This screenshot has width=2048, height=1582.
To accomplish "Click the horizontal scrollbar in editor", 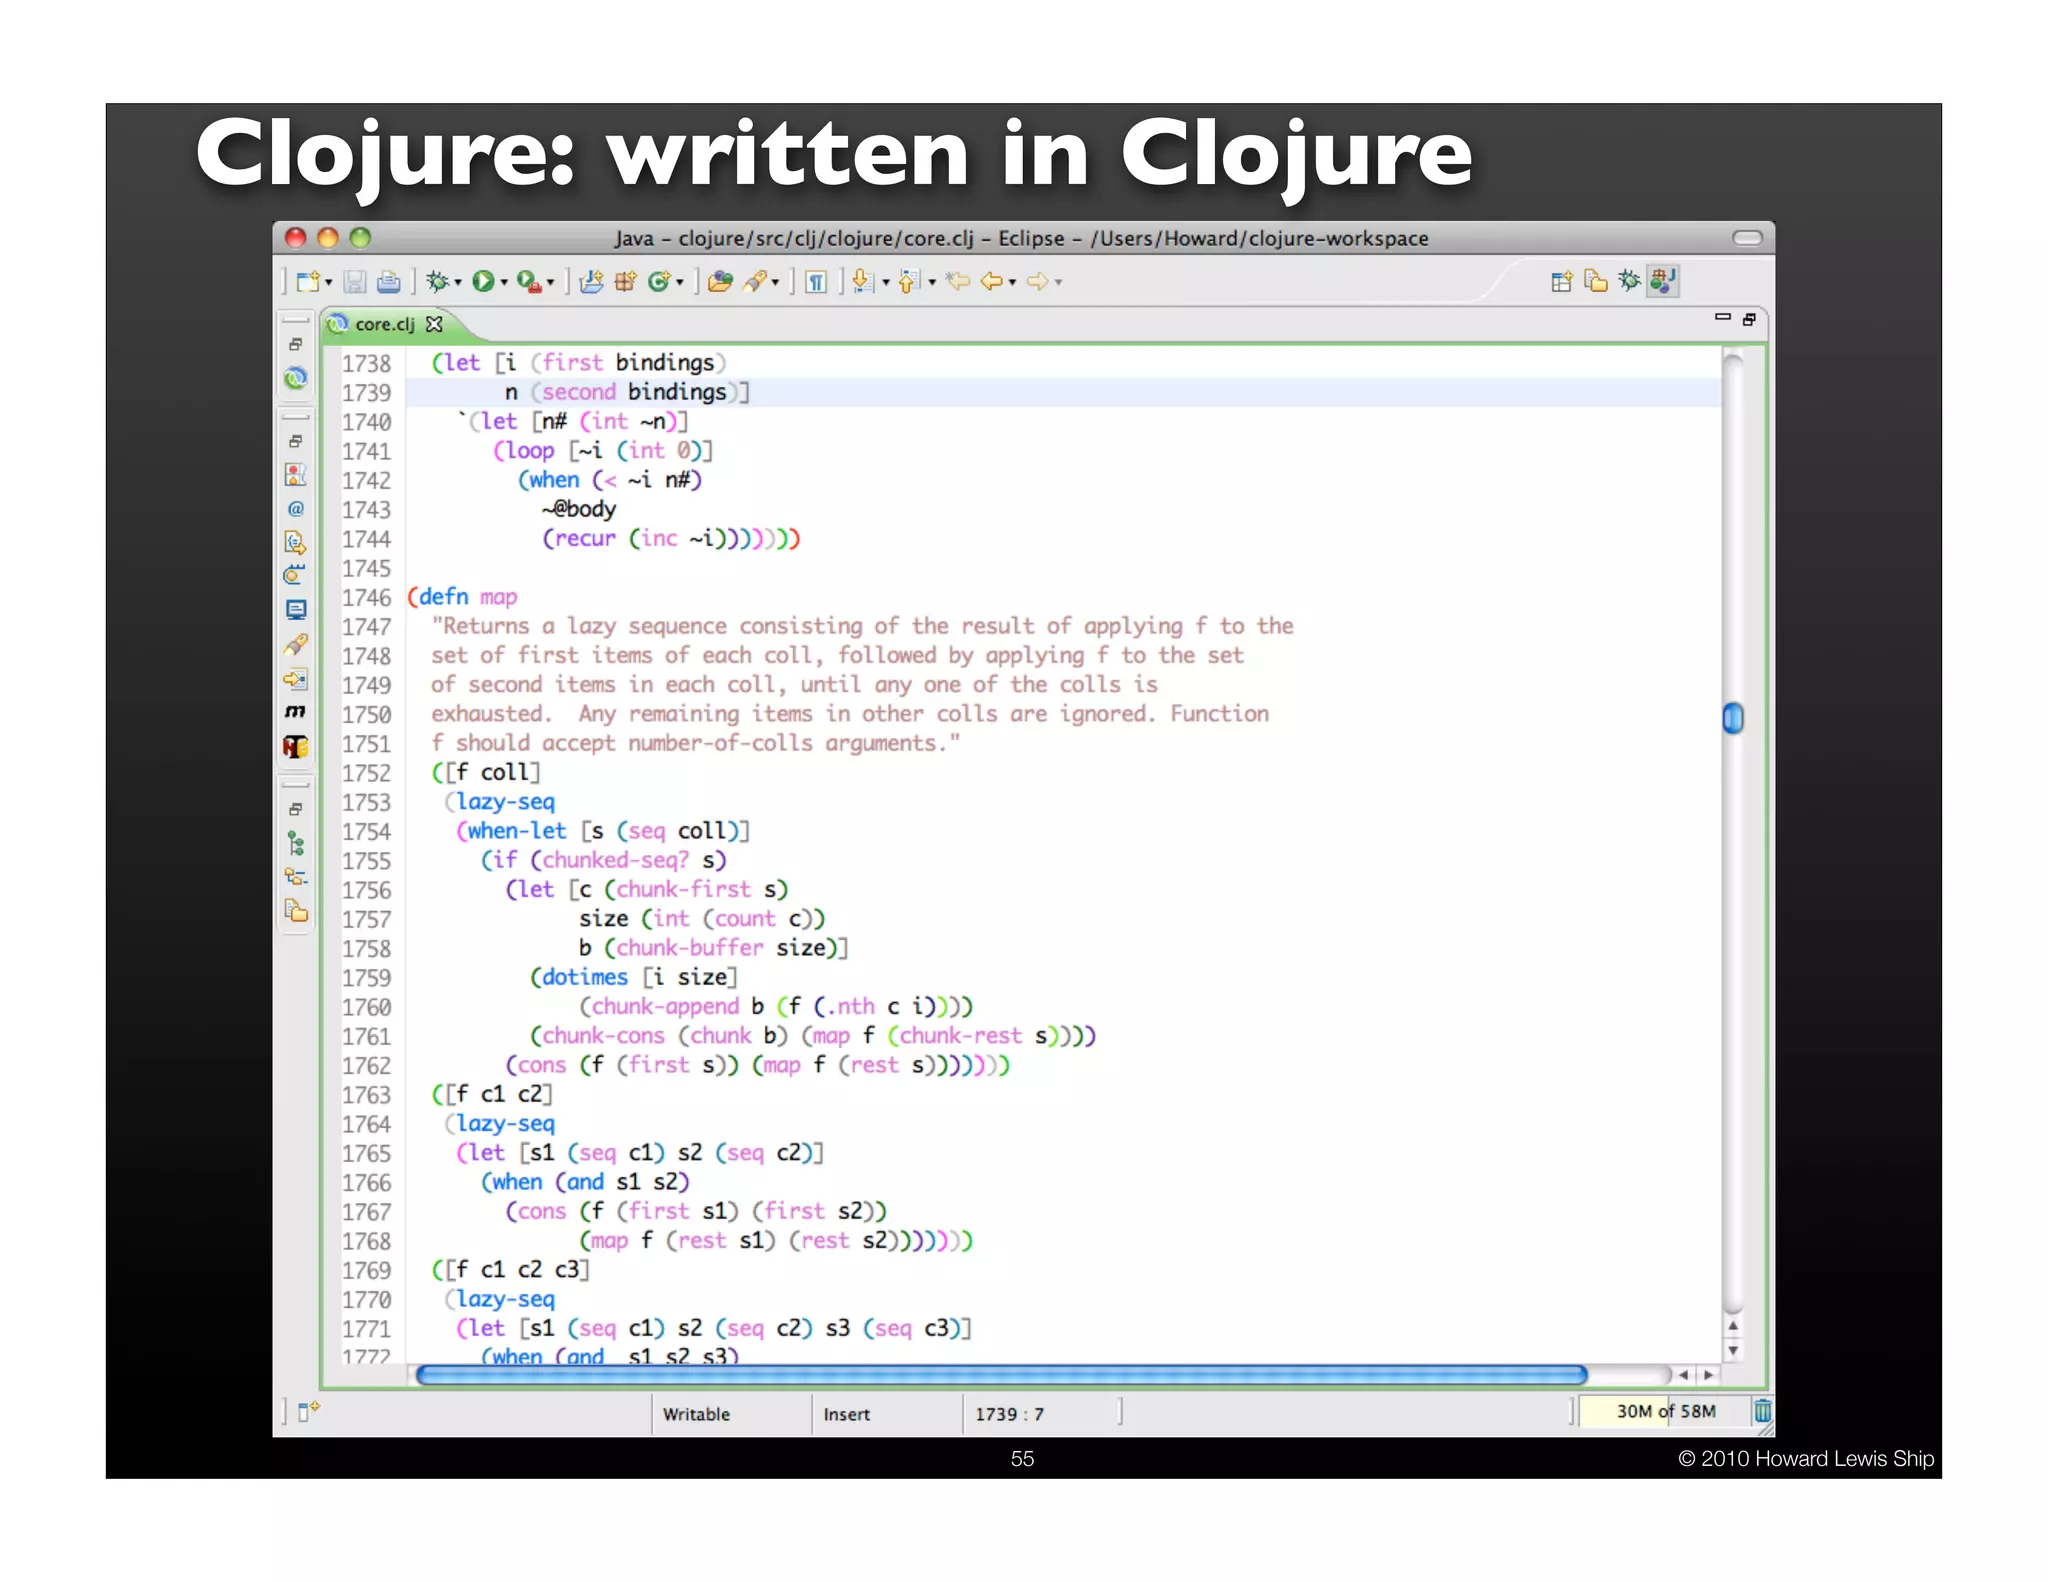I will (1000, 1375).
